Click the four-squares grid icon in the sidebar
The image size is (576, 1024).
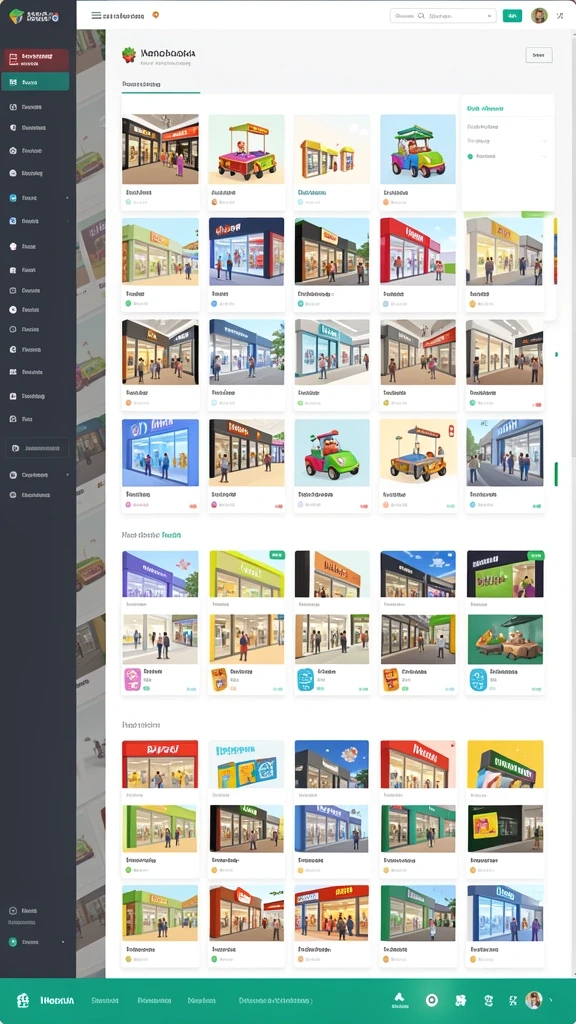tap(13, 372)
